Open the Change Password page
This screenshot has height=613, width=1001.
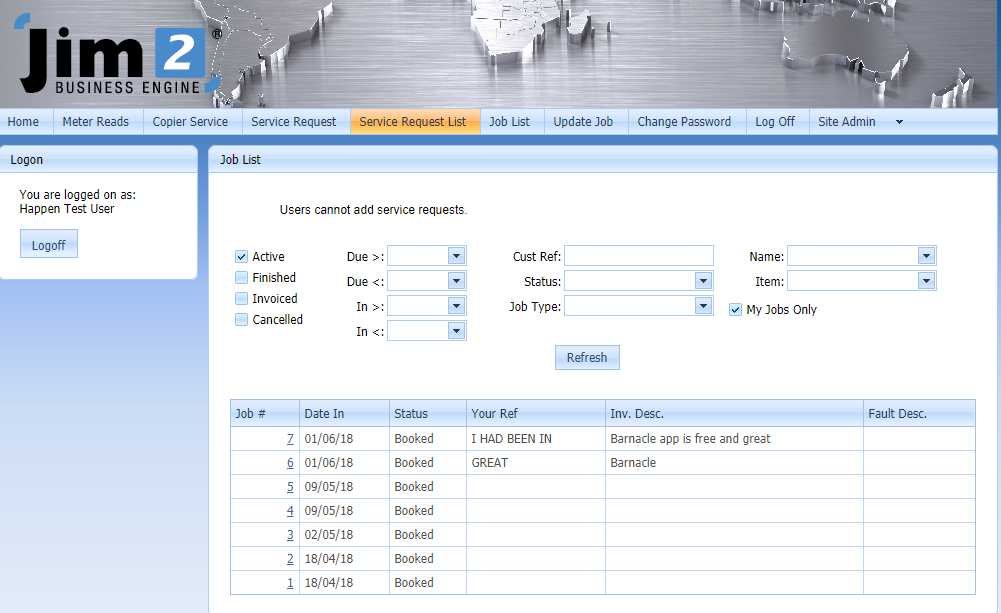685,121
